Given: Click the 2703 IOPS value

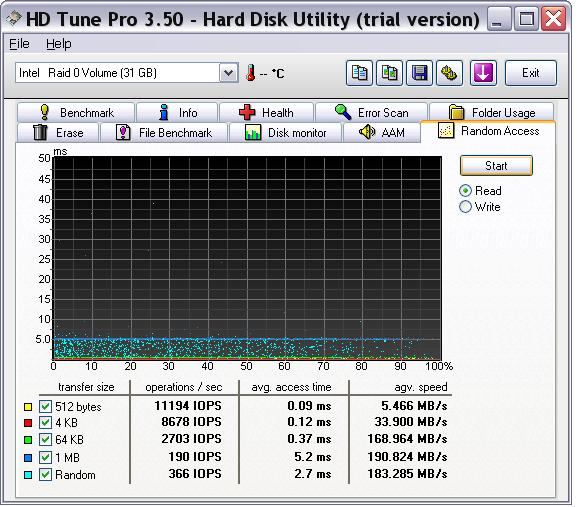Looking at the screenshot, I should [192, 438].
